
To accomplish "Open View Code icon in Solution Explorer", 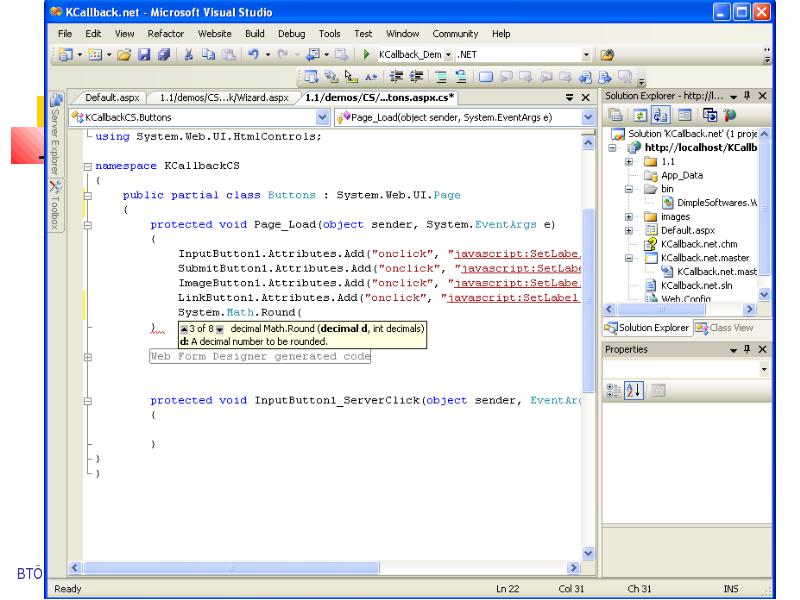I will [x=685, y=116].
